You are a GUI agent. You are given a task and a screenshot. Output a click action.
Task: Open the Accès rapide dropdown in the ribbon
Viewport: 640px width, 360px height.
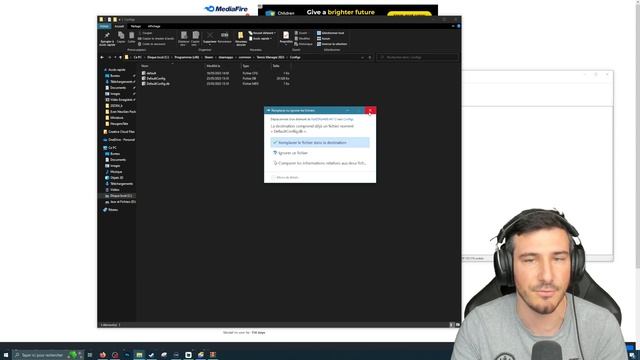(260, 38)
